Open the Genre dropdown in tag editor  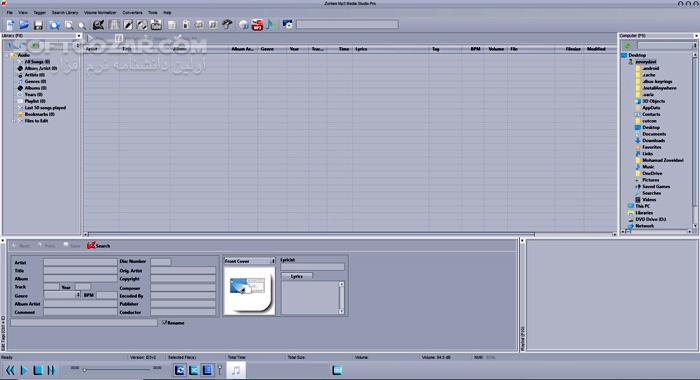(78, 295)
